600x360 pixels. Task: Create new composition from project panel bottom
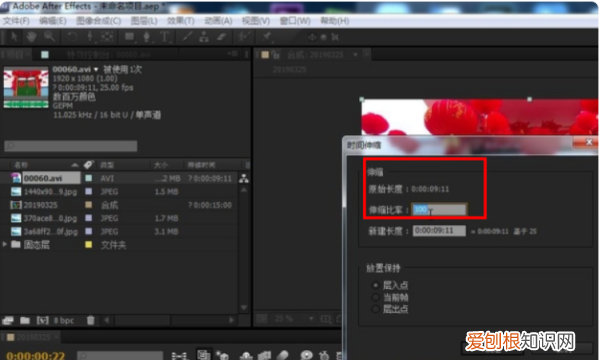pos(42,320)
